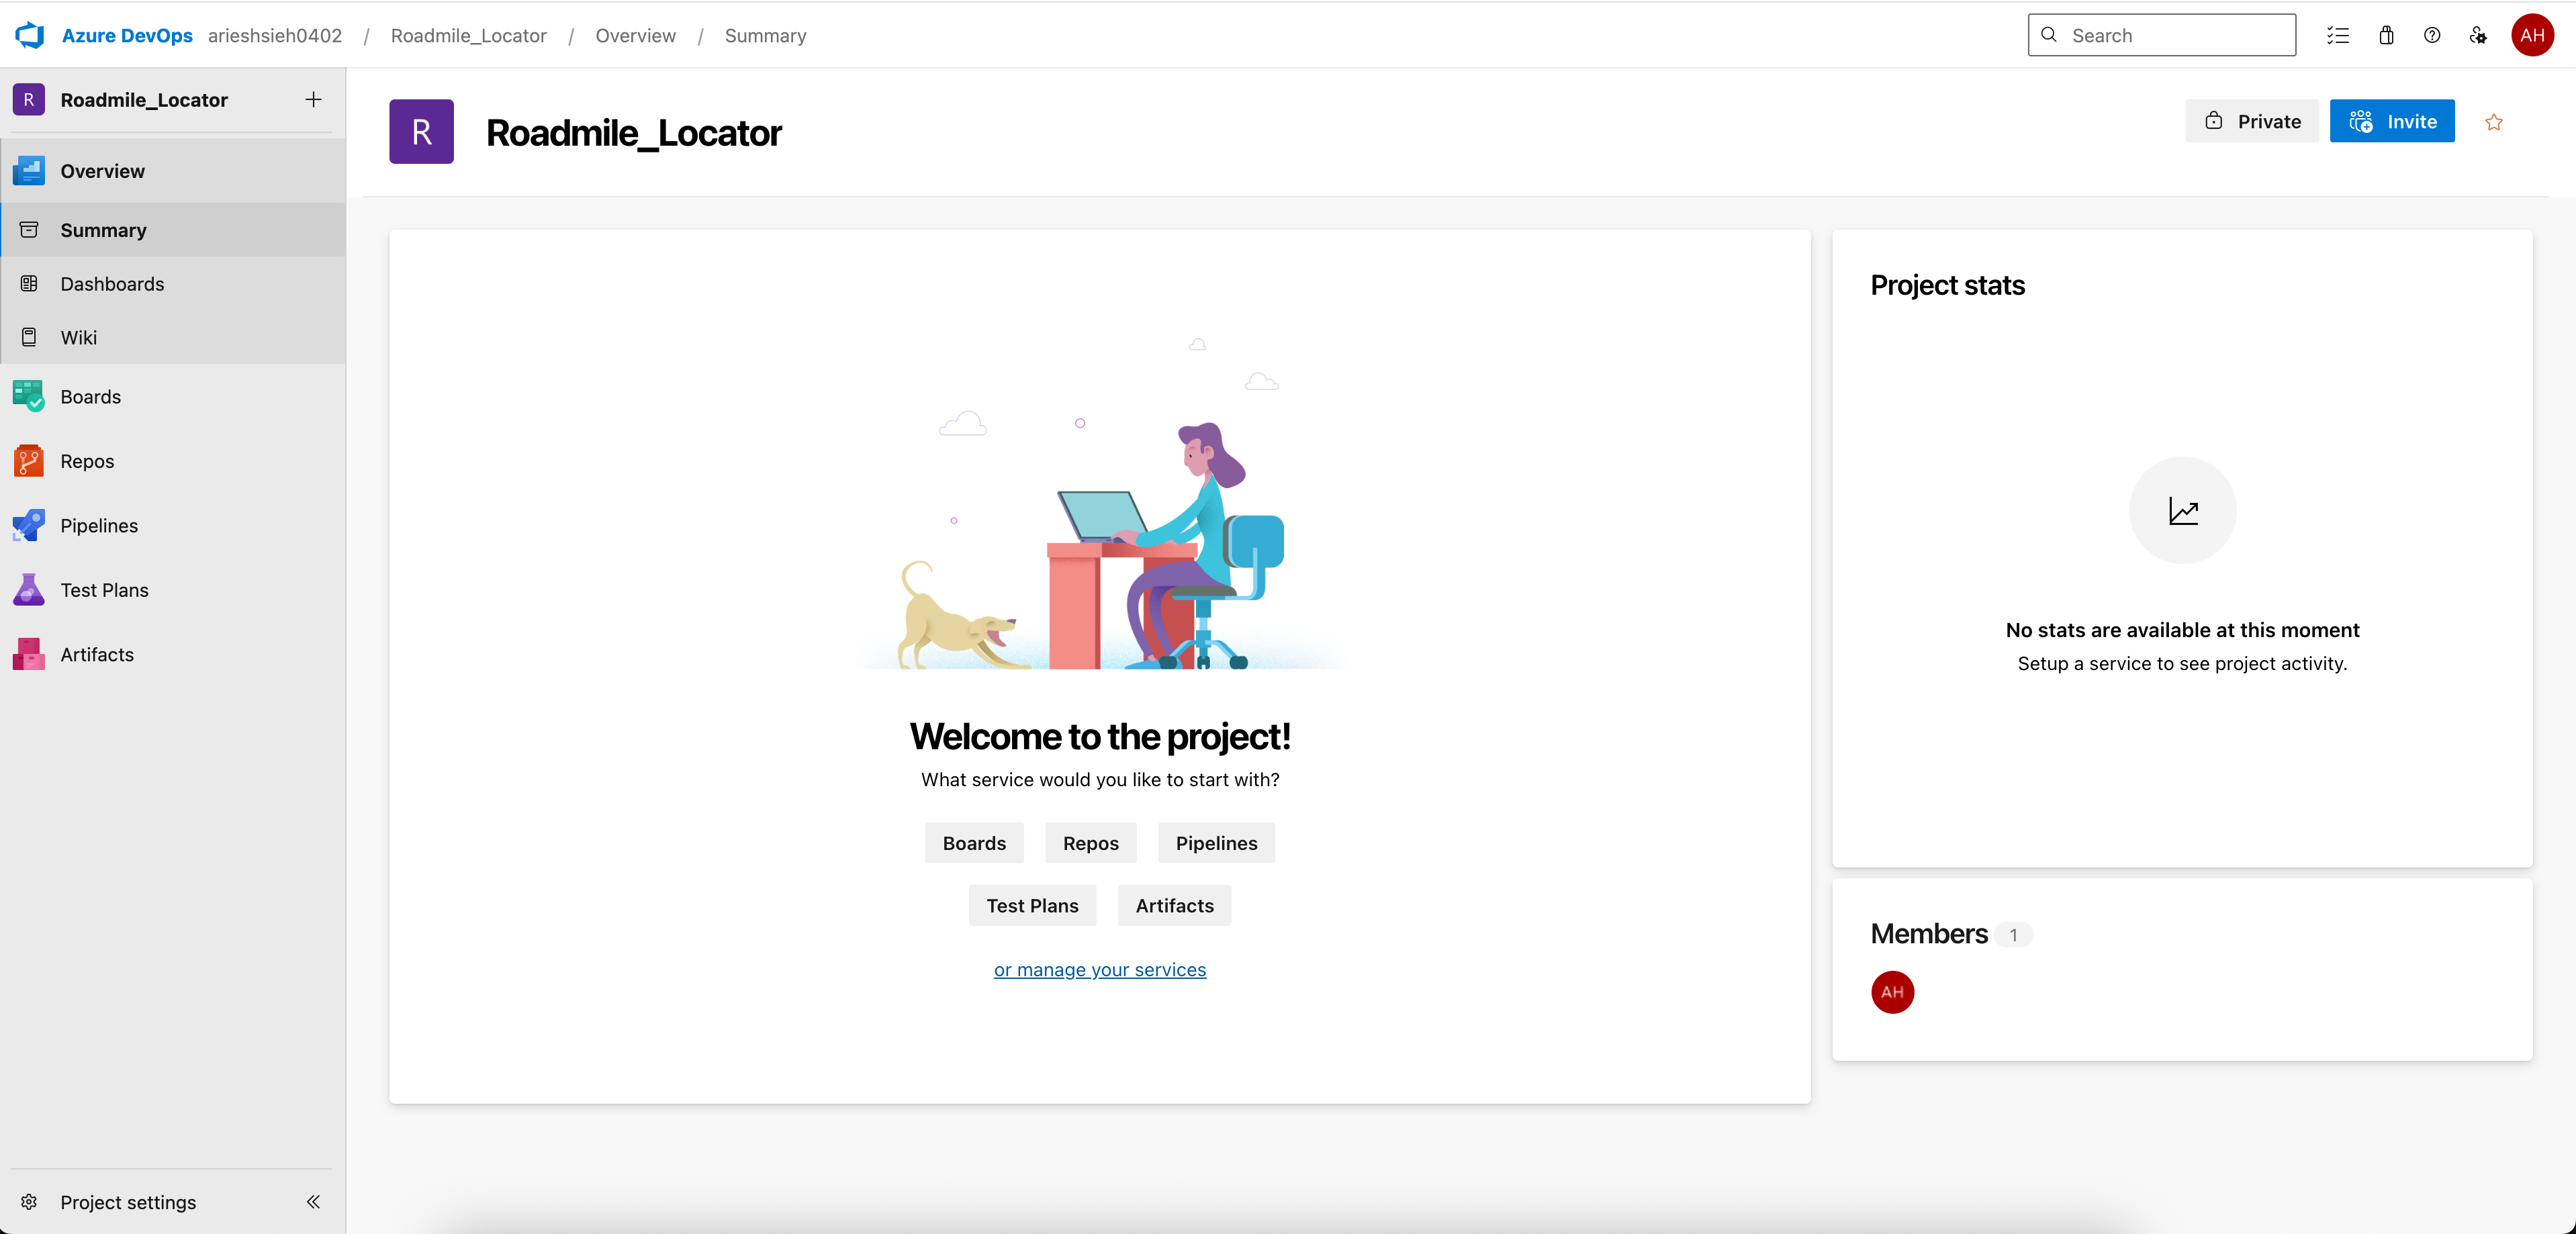Open Boards from the sidebar

(90, 397)
